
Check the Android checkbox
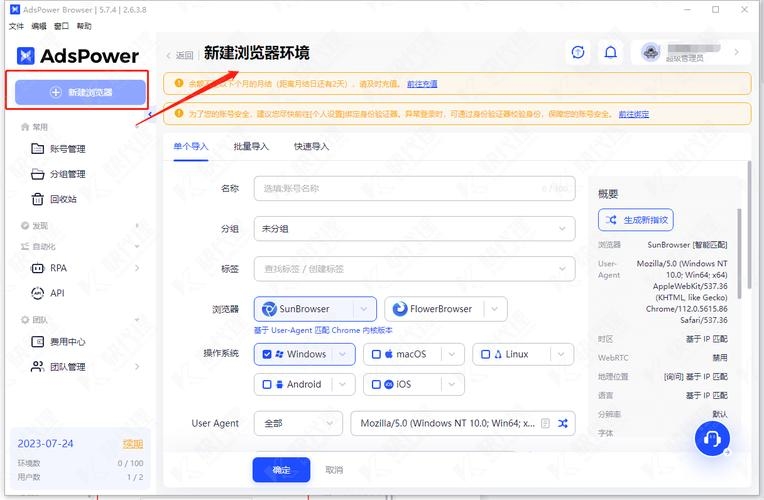(267, 385)
